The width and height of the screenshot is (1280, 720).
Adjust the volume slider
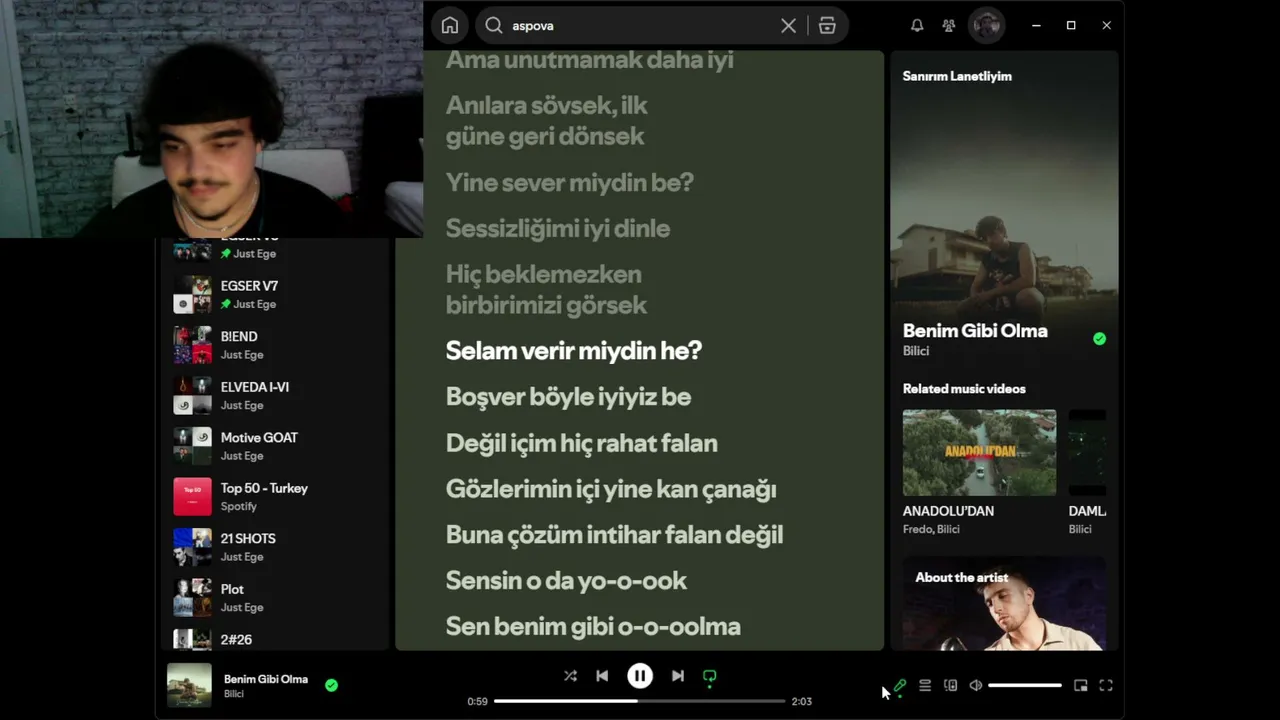(x=1025, y=686)
